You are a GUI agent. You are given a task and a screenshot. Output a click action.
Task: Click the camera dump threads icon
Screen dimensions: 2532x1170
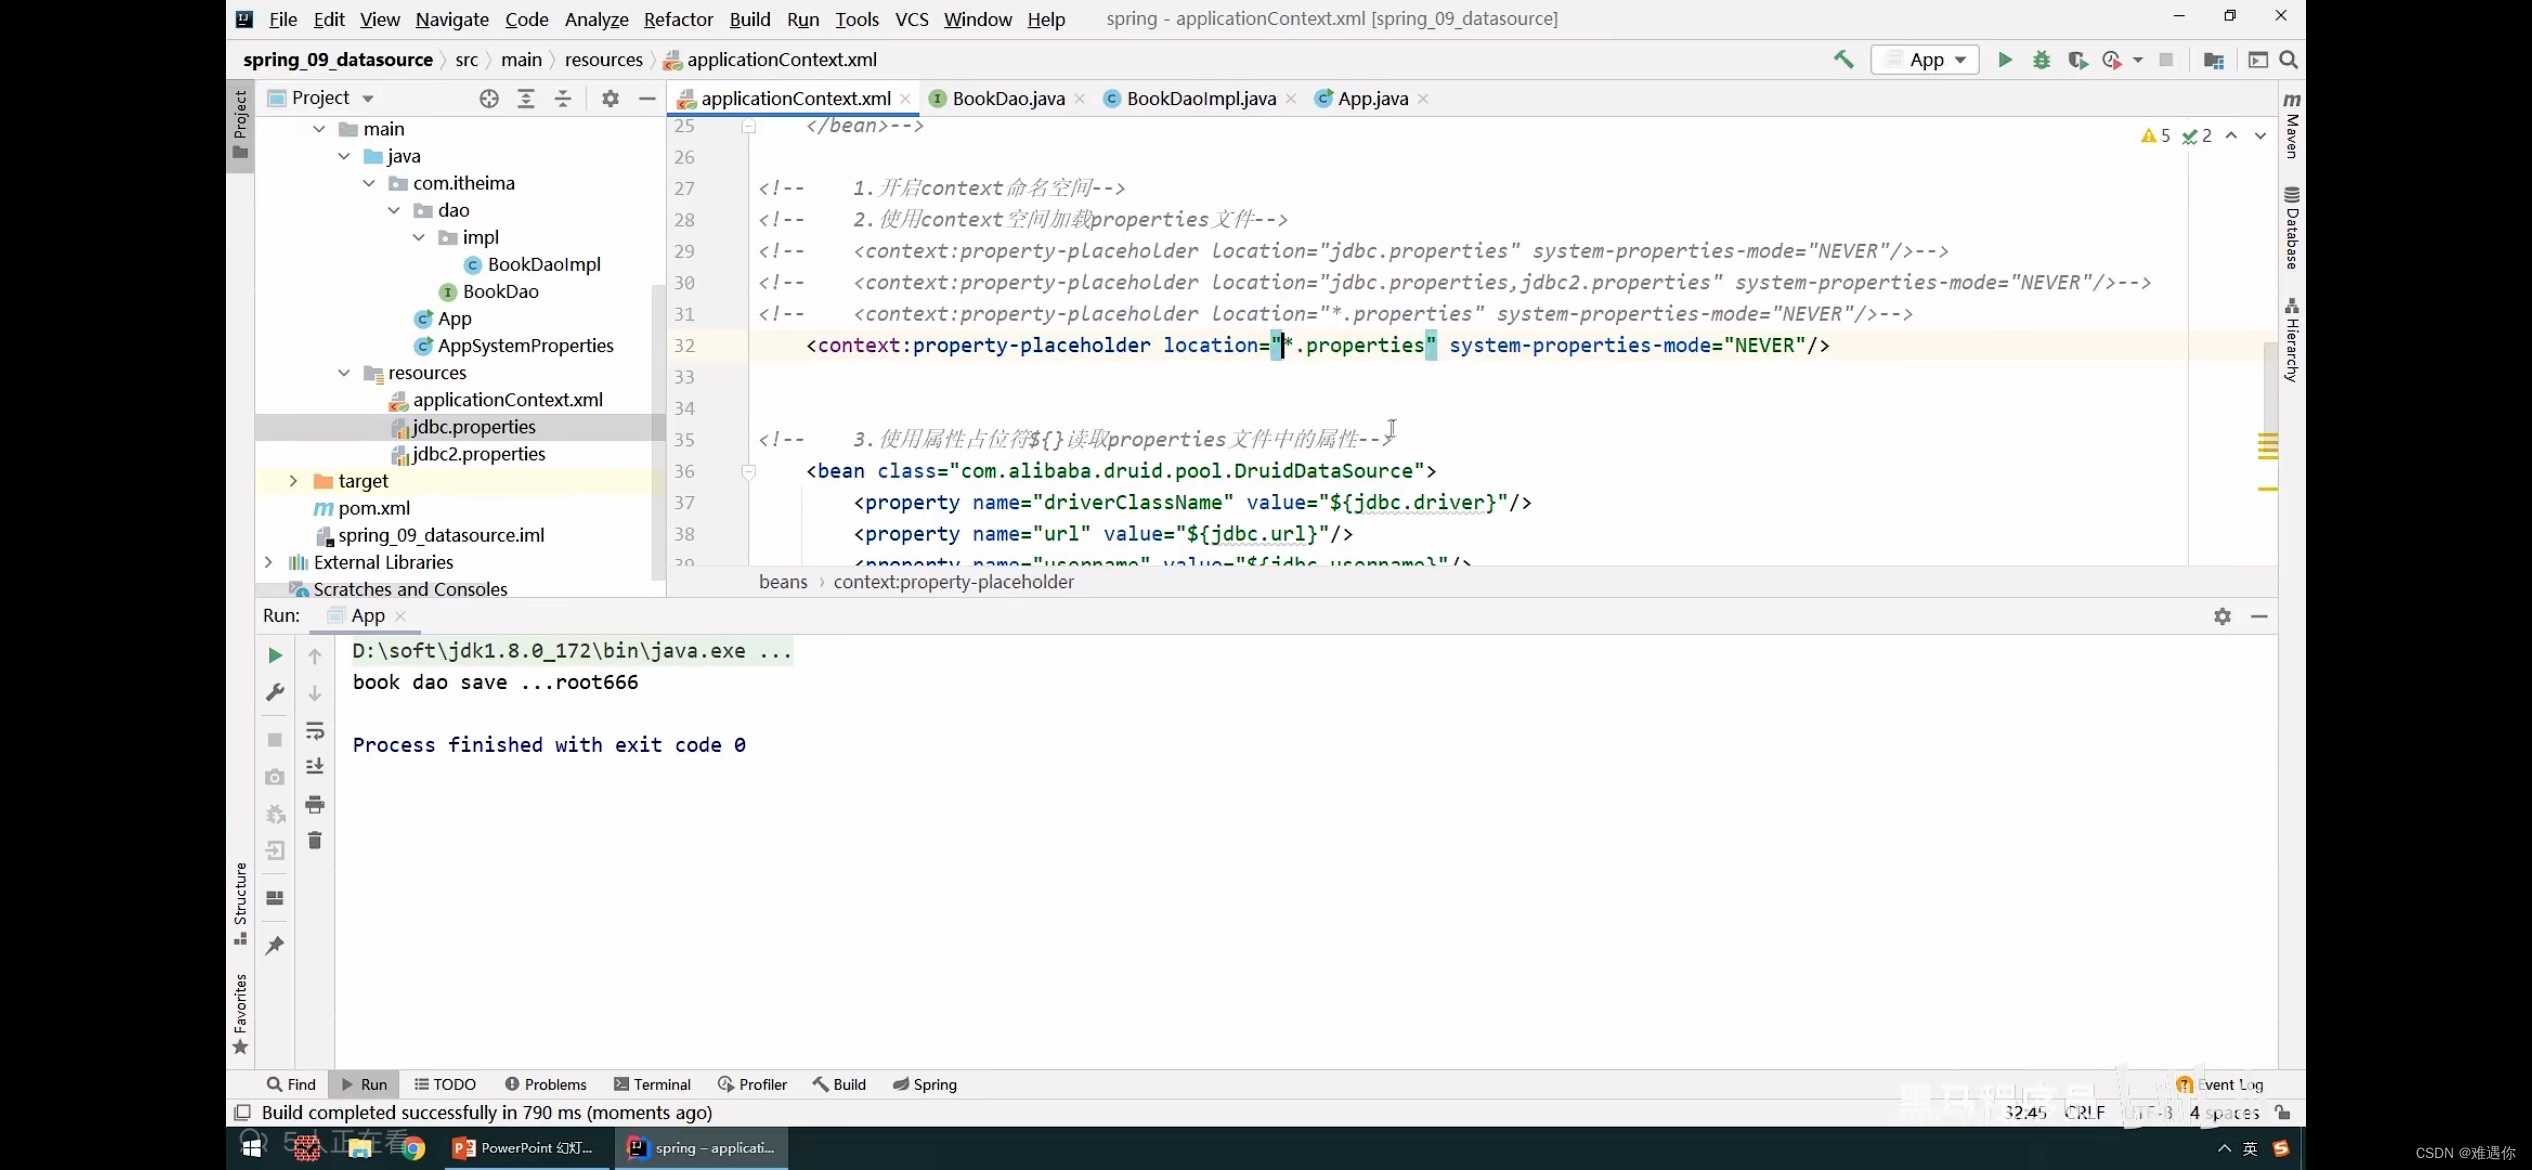tap(275, 777)
